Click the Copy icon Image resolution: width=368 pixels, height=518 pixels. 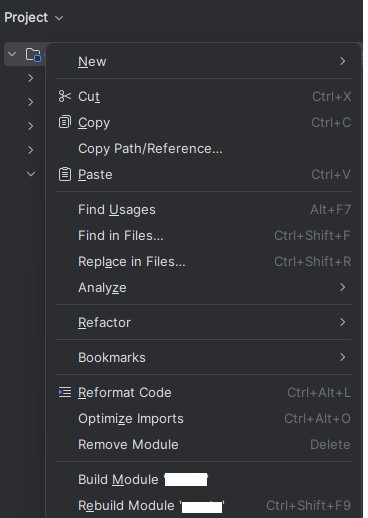65,122
